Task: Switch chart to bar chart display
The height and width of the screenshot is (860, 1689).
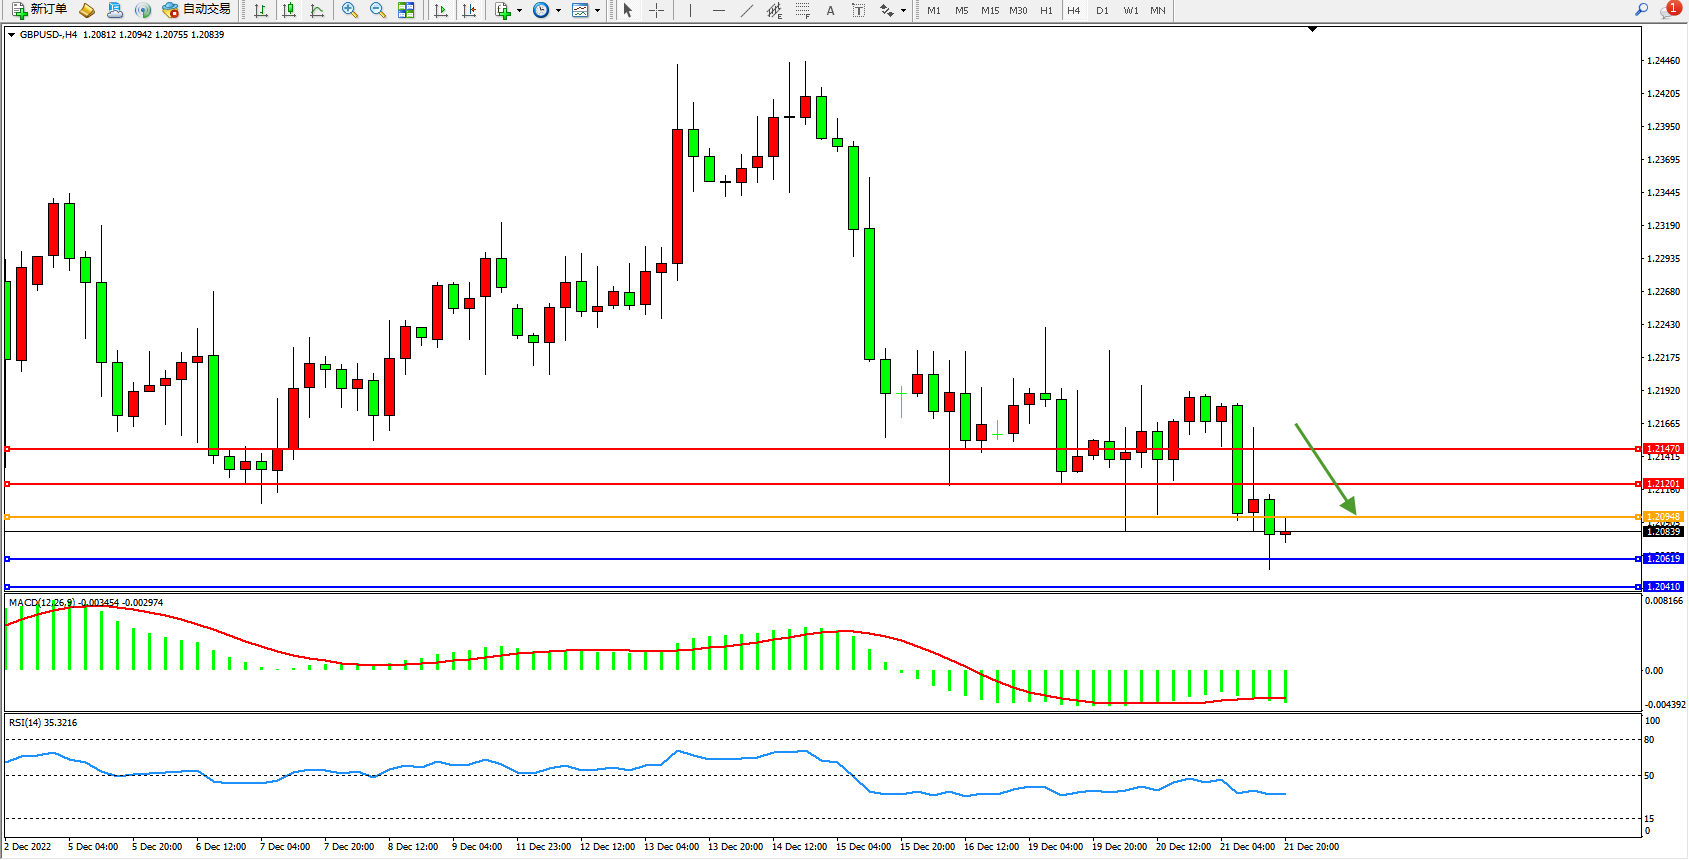Action: (x=261, y=10)
